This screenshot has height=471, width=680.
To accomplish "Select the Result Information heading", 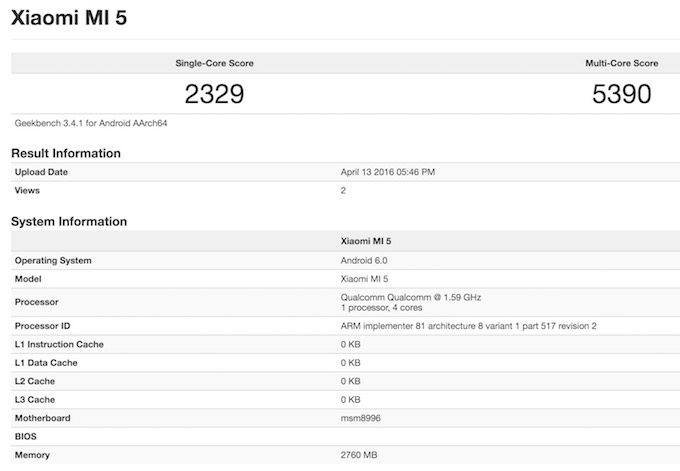I will (x=66, y=153).
